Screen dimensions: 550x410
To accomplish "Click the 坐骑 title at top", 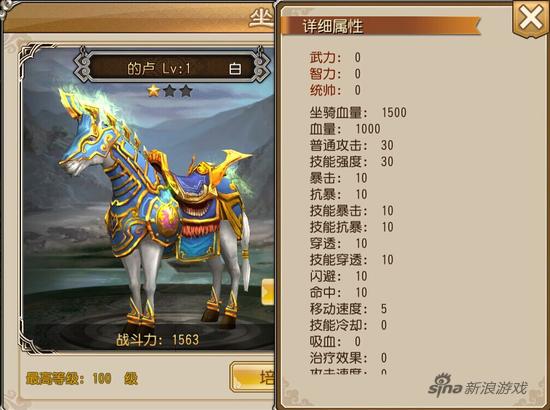I will (261, 19).
